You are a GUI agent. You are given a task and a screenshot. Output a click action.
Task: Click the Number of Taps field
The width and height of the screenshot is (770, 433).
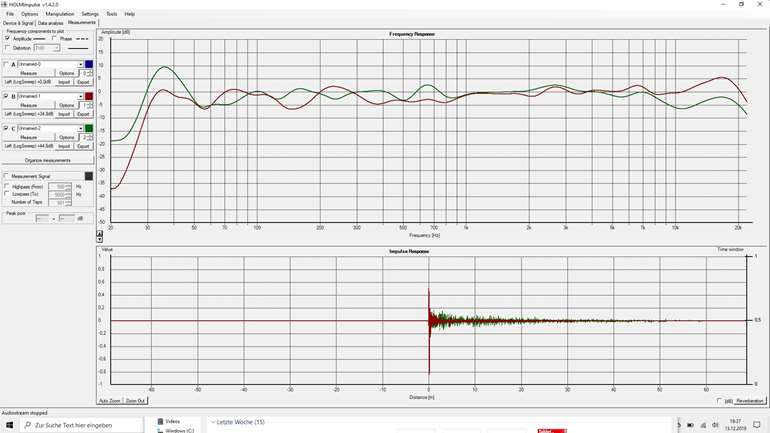tap(60, 202)
